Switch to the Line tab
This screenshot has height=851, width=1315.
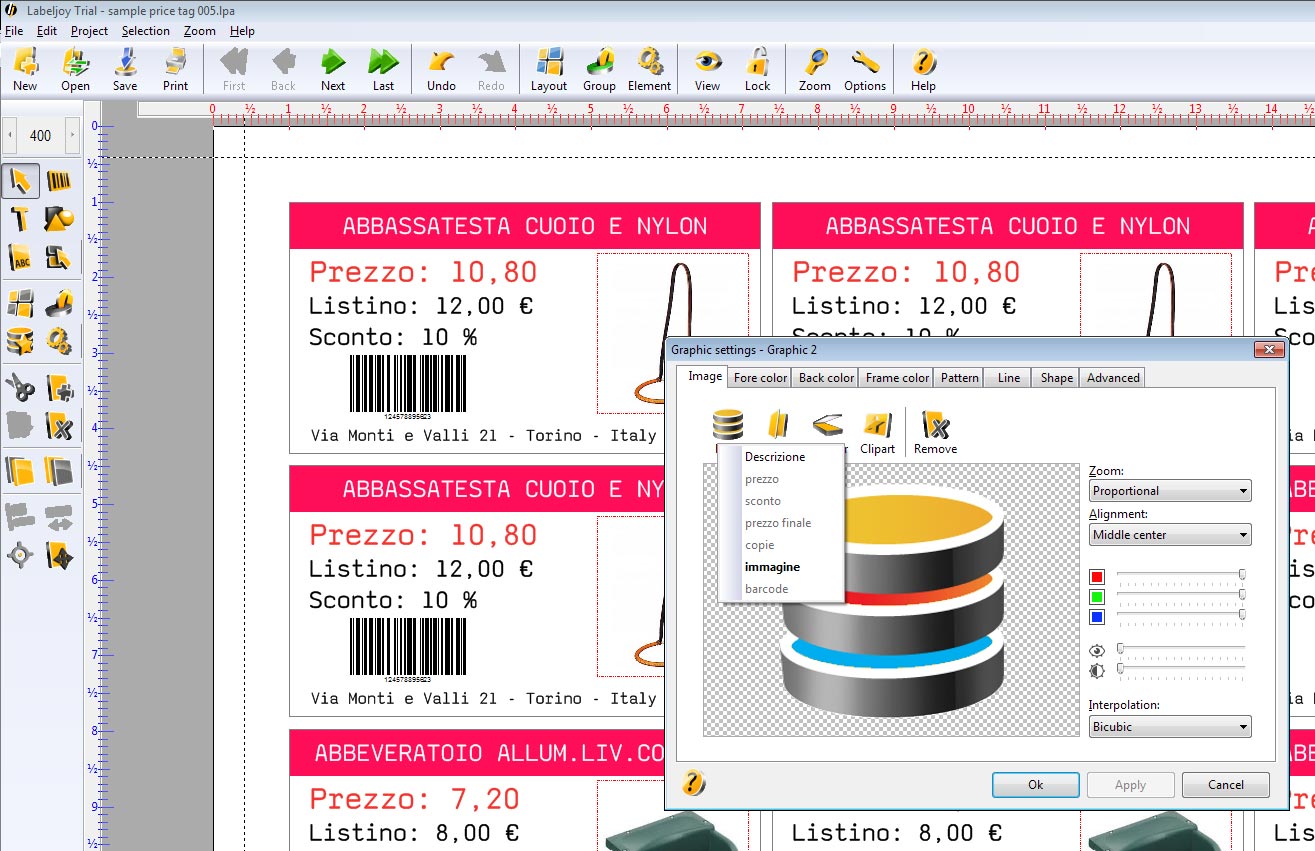[1009, 378]
